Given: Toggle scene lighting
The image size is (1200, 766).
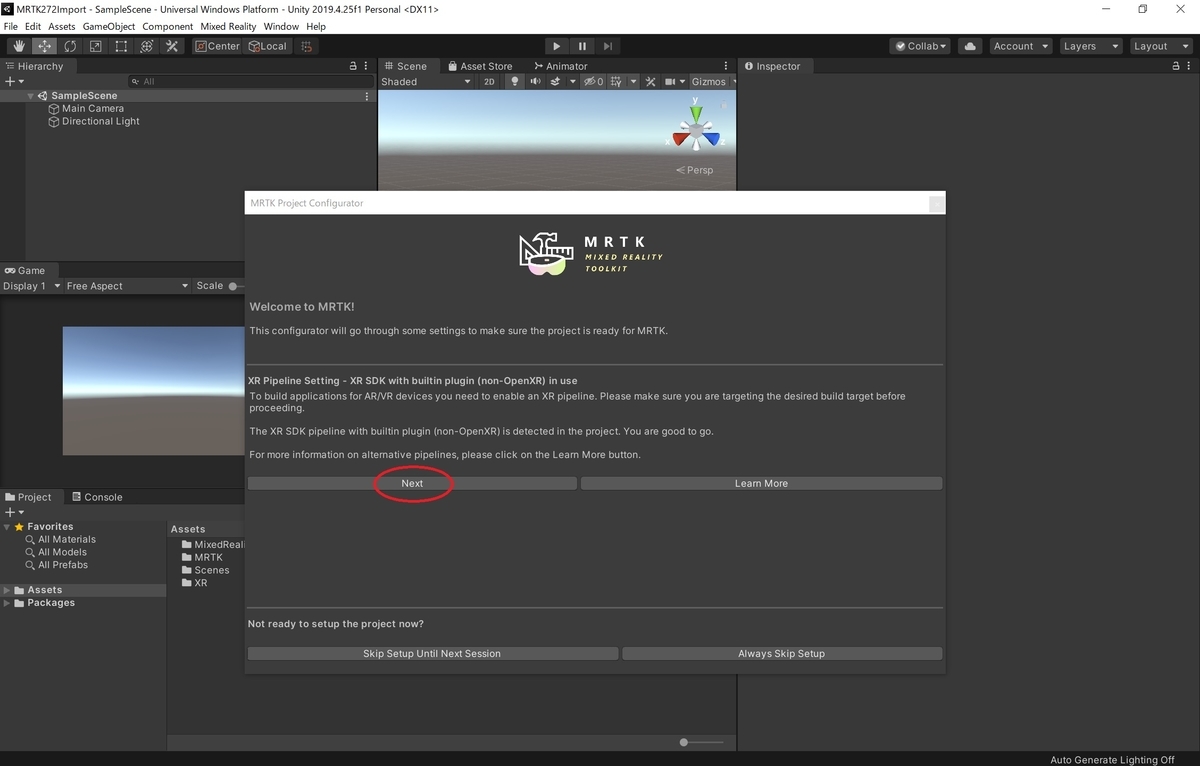Looking at the screenshot, I should pyautogui.click(x=514, y=81).
